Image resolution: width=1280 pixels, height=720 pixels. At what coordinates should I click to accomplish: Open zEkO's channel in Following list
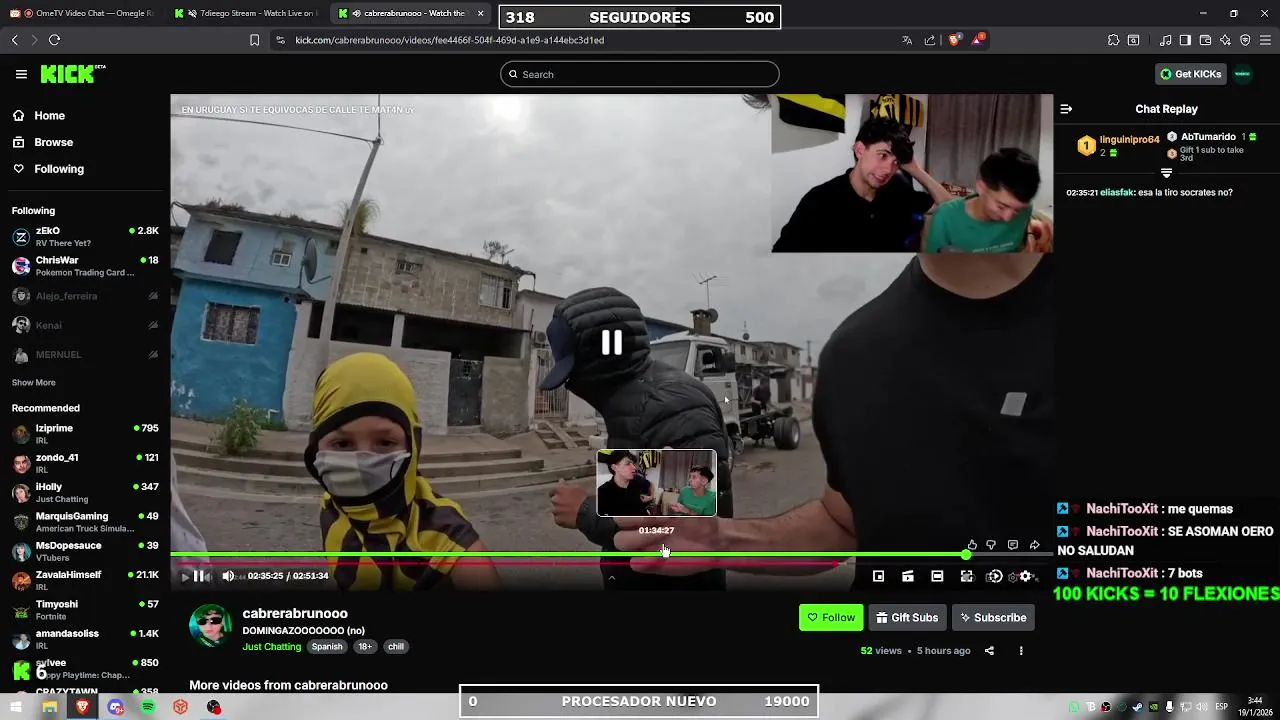pos(85,237)
